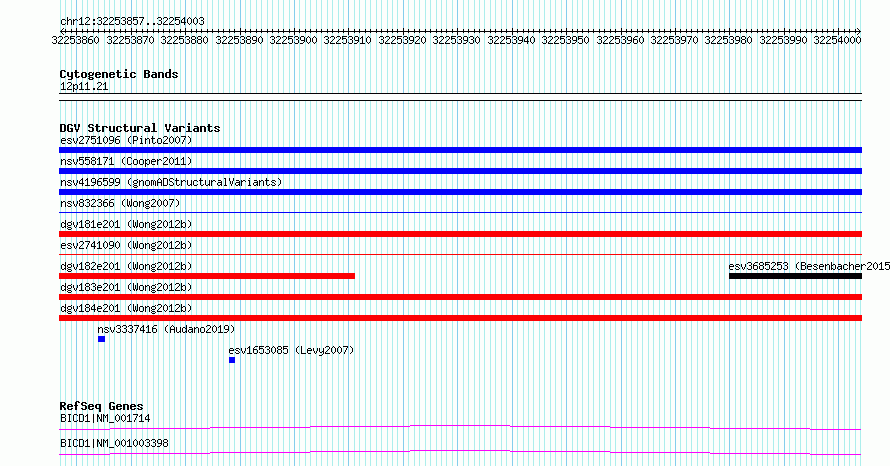Click ruler position 32253940

point(511,40)
